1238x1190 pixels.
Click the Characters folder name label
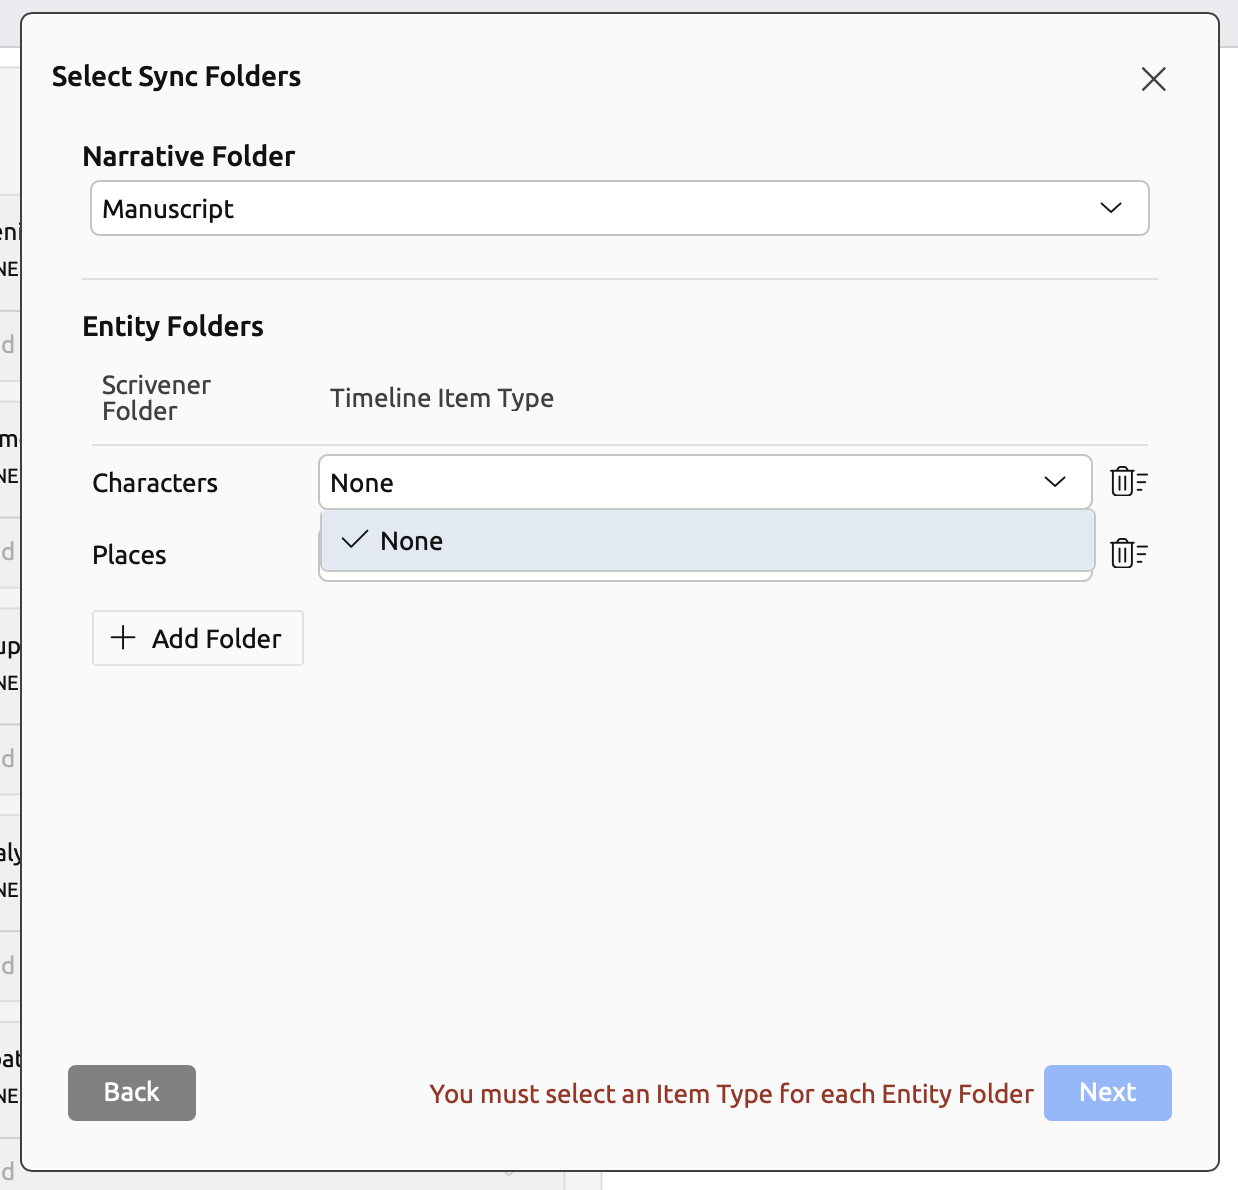155,483
